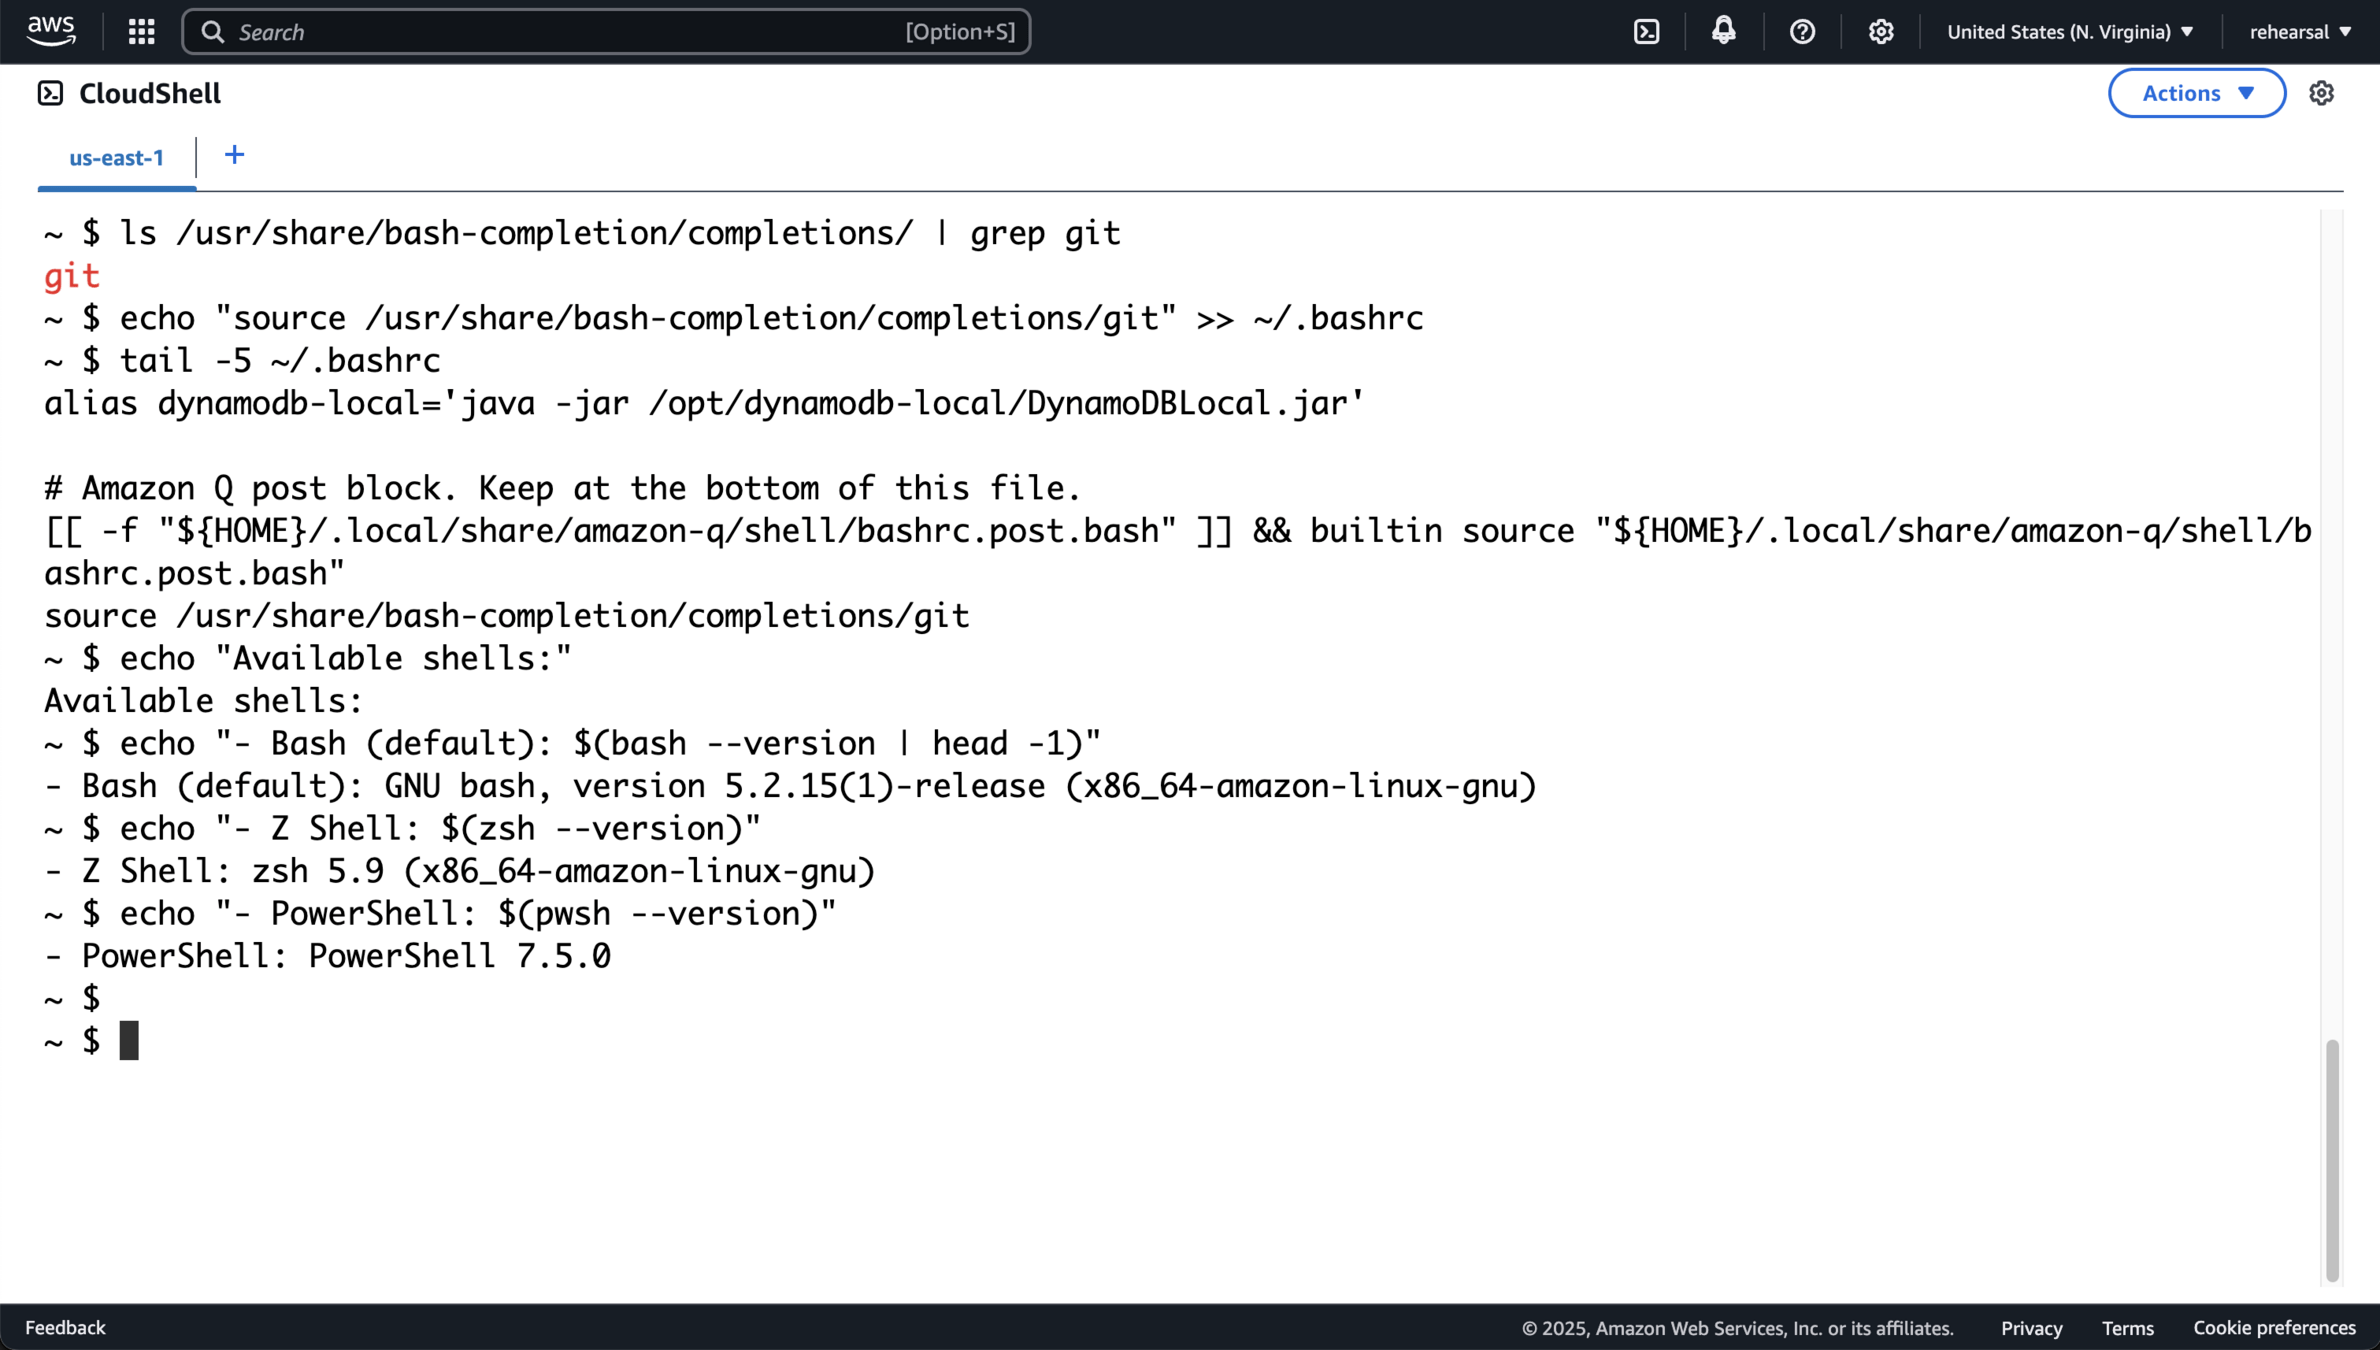Expand the rehearsal account menu
This screenshot has height=1350, width=2380.
tap(2299, 32)
